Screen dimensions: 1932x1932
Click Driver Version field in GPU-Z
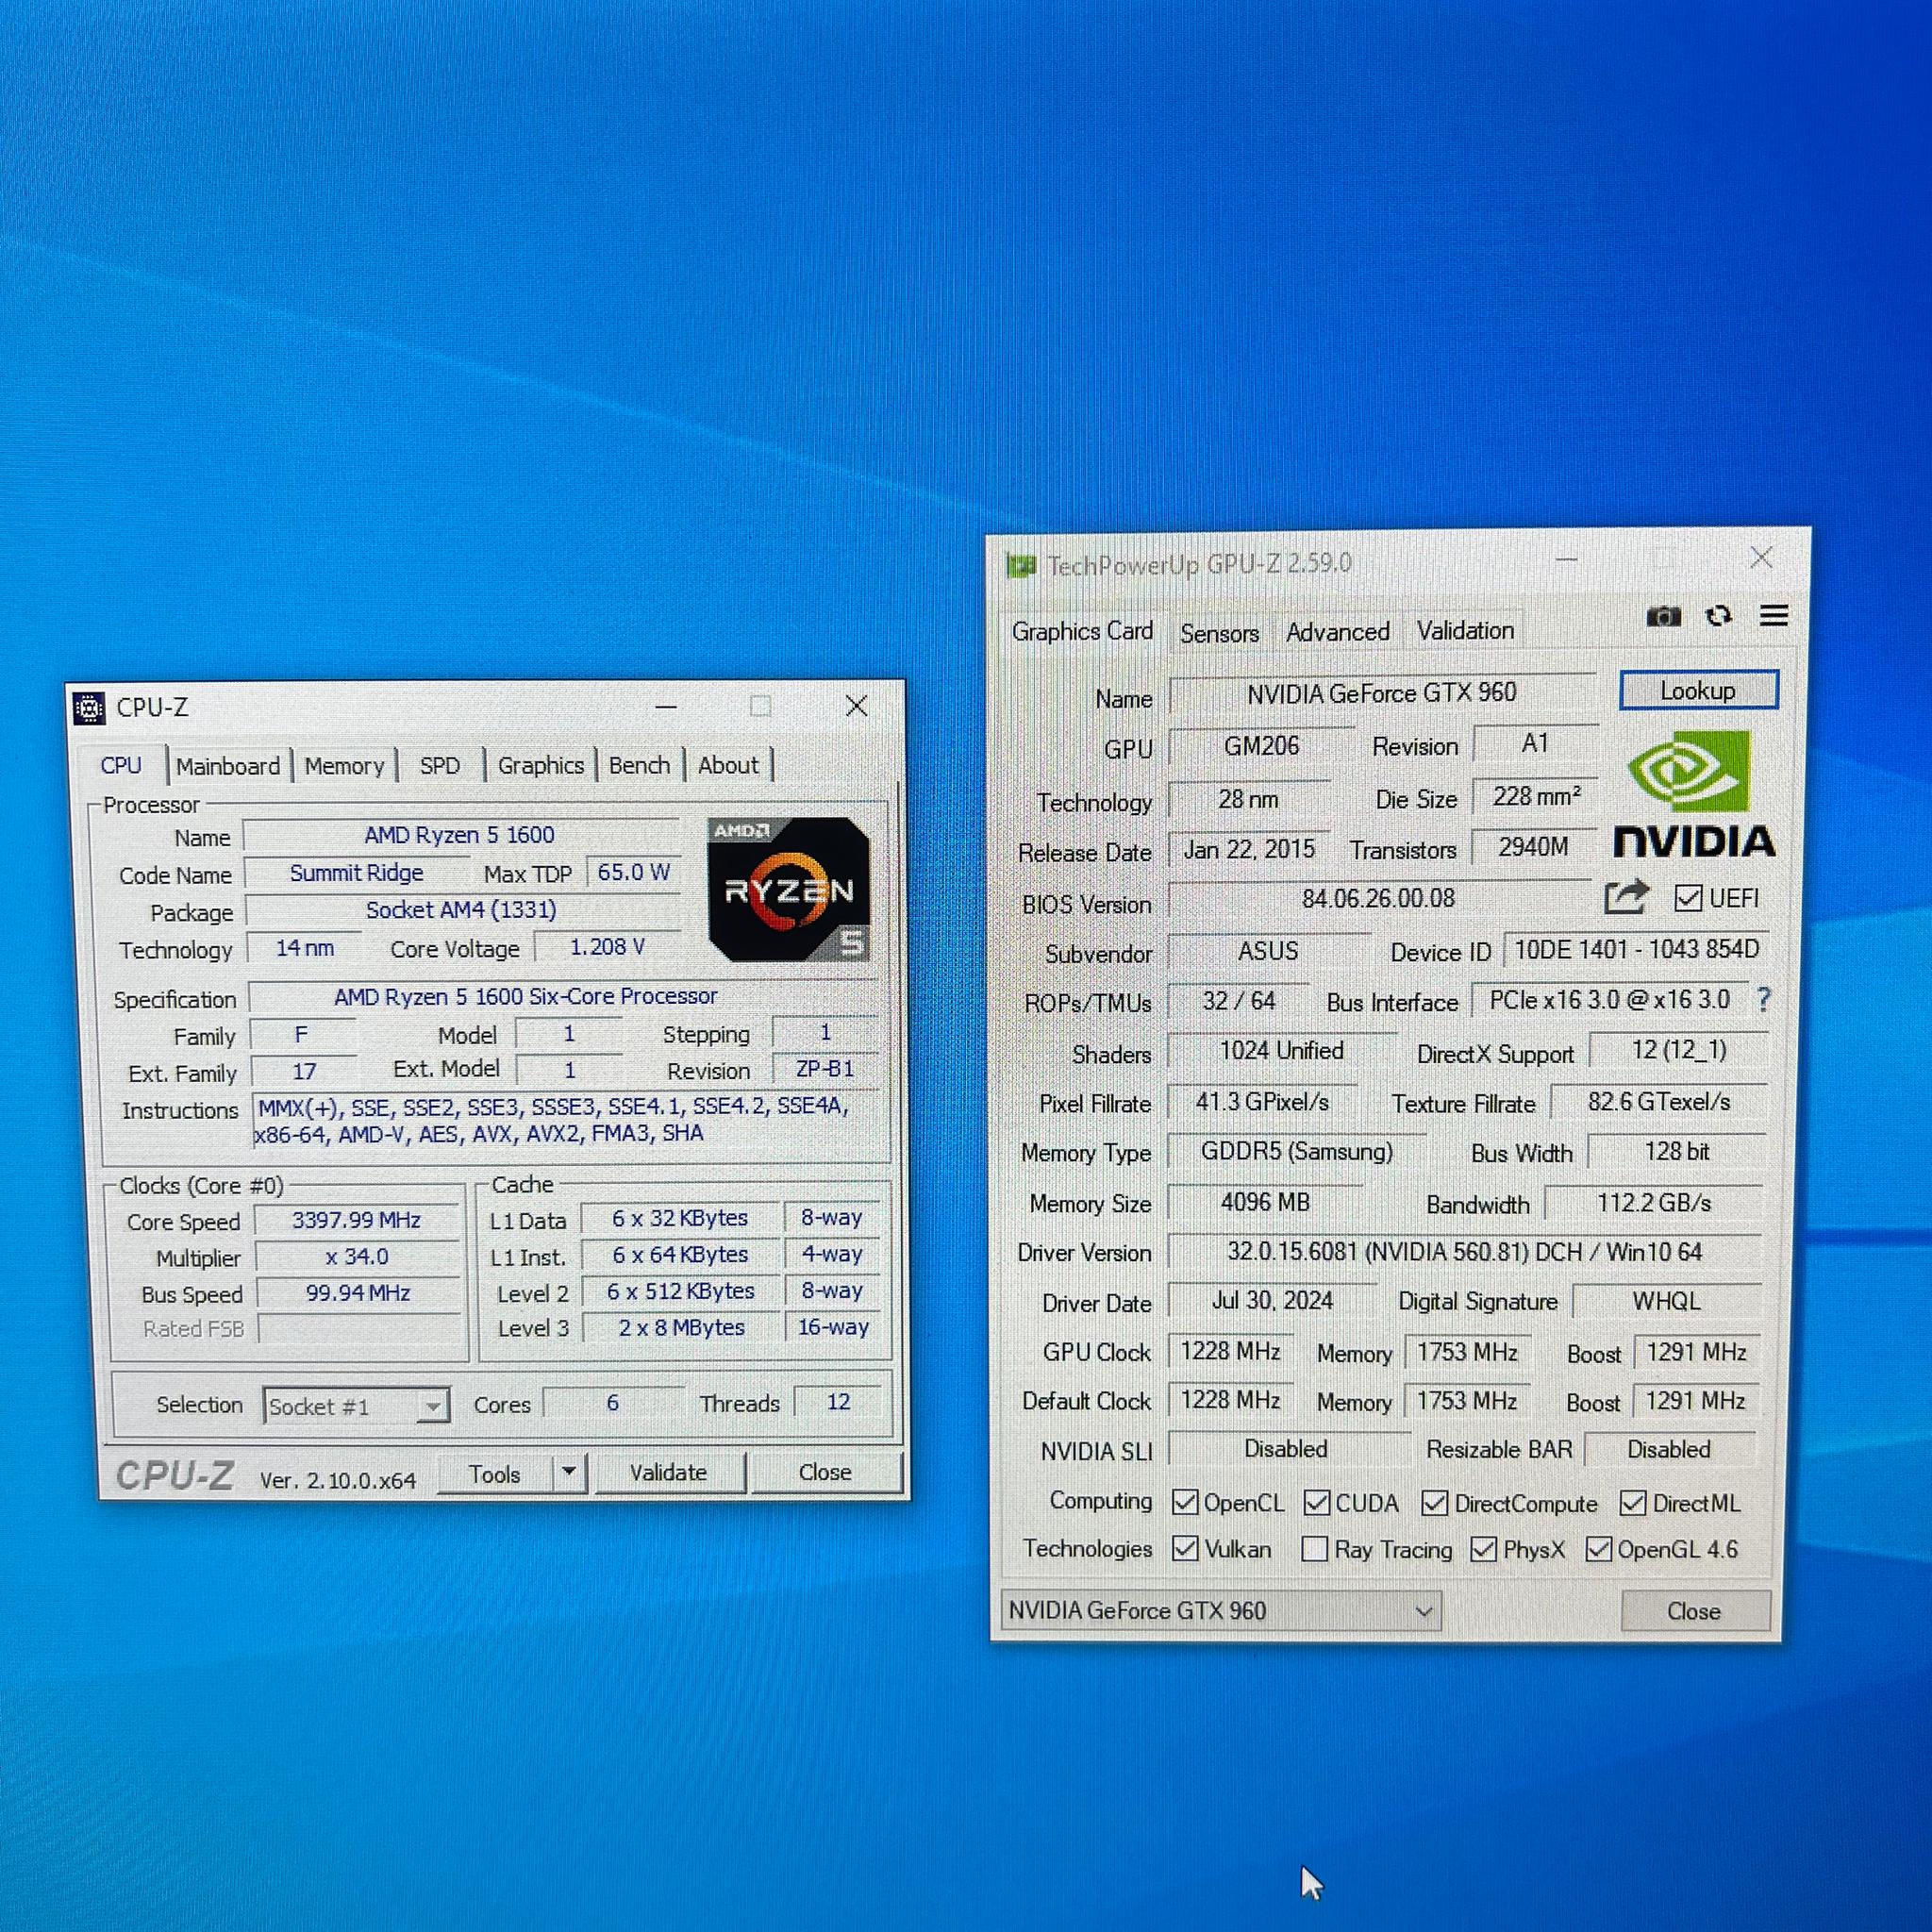pyautogui.click(x=1464, y=1252)
